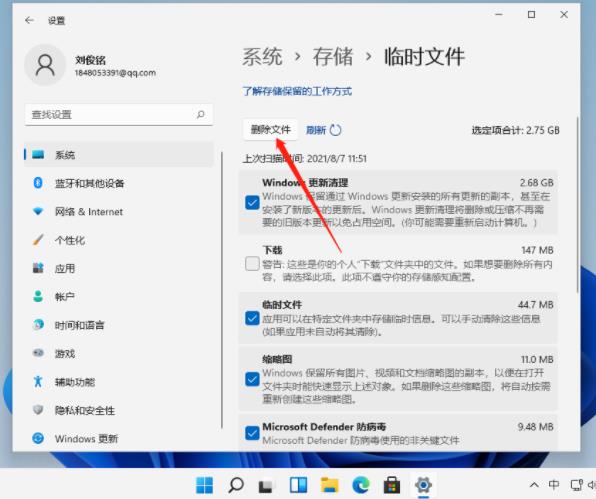The height and width of the screenshot is (499, 596).
Task: Click the 2.68 GB size value
Action: coord(537,183)
